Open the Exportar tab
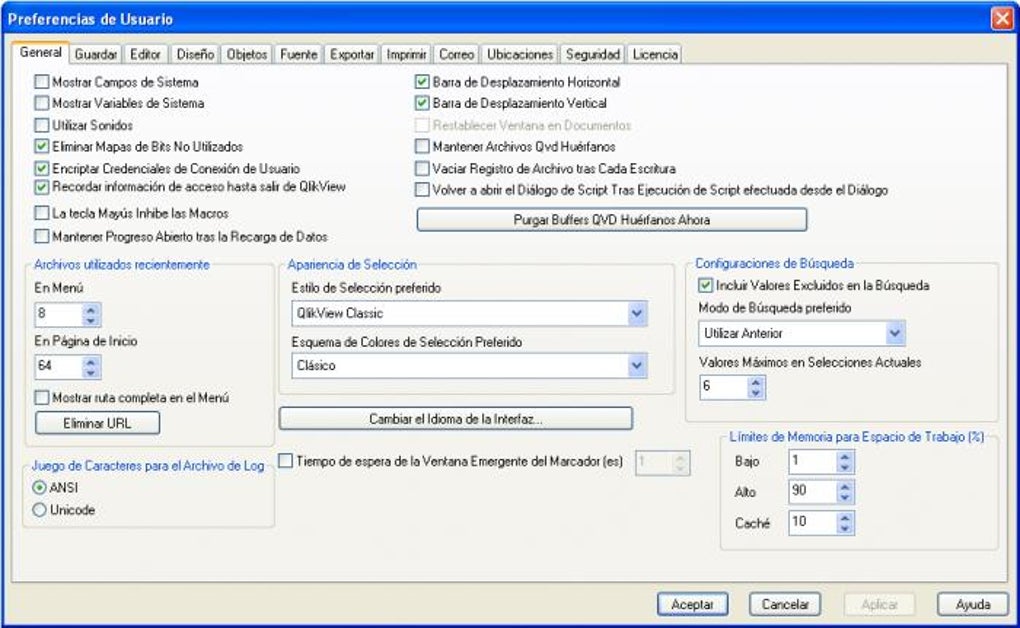Viewport: 1020px width, 628px height. pos(353,54)
